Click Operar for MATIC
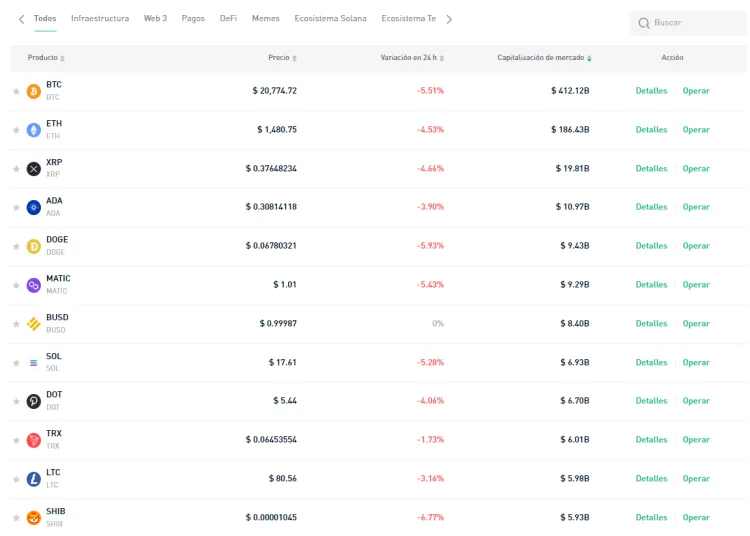 696,285
